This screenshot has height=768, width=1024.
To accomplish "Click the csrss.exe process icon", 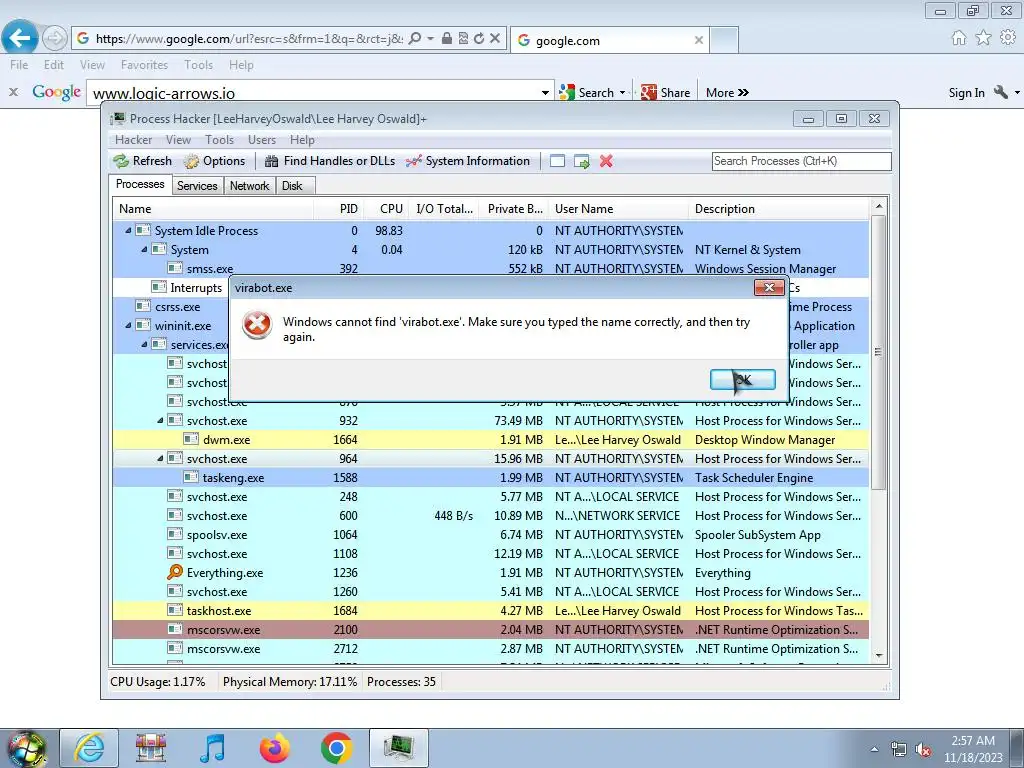I will (x=142, y=306).
